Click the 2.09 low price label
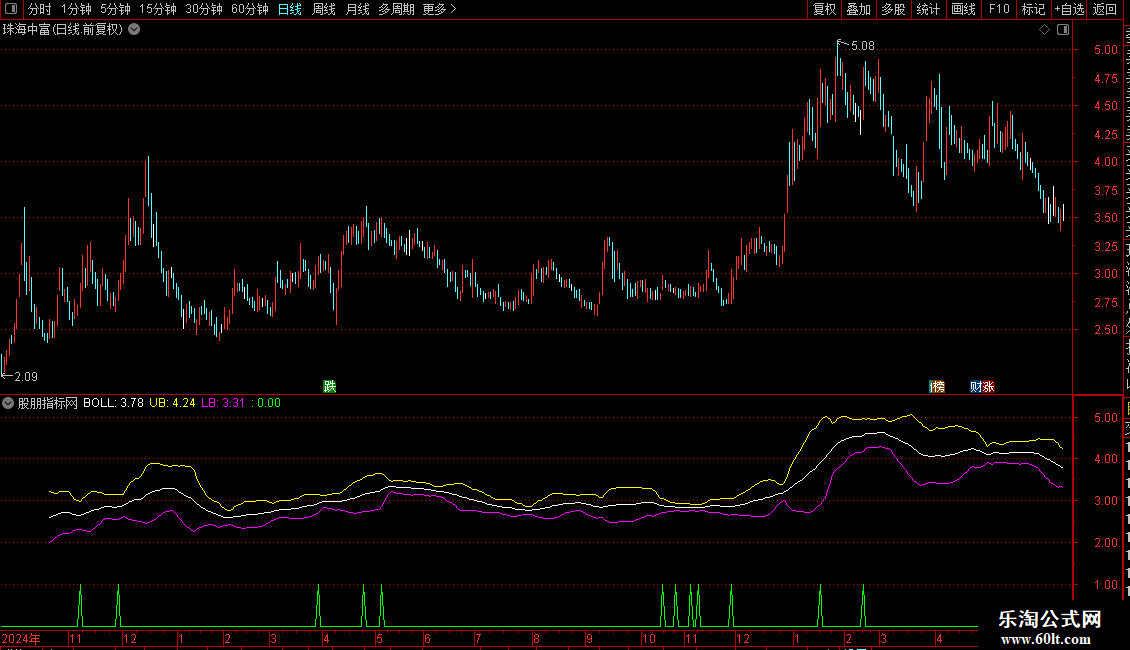The height and width of the screenshot is (650, 1130). tap(26, 377)
